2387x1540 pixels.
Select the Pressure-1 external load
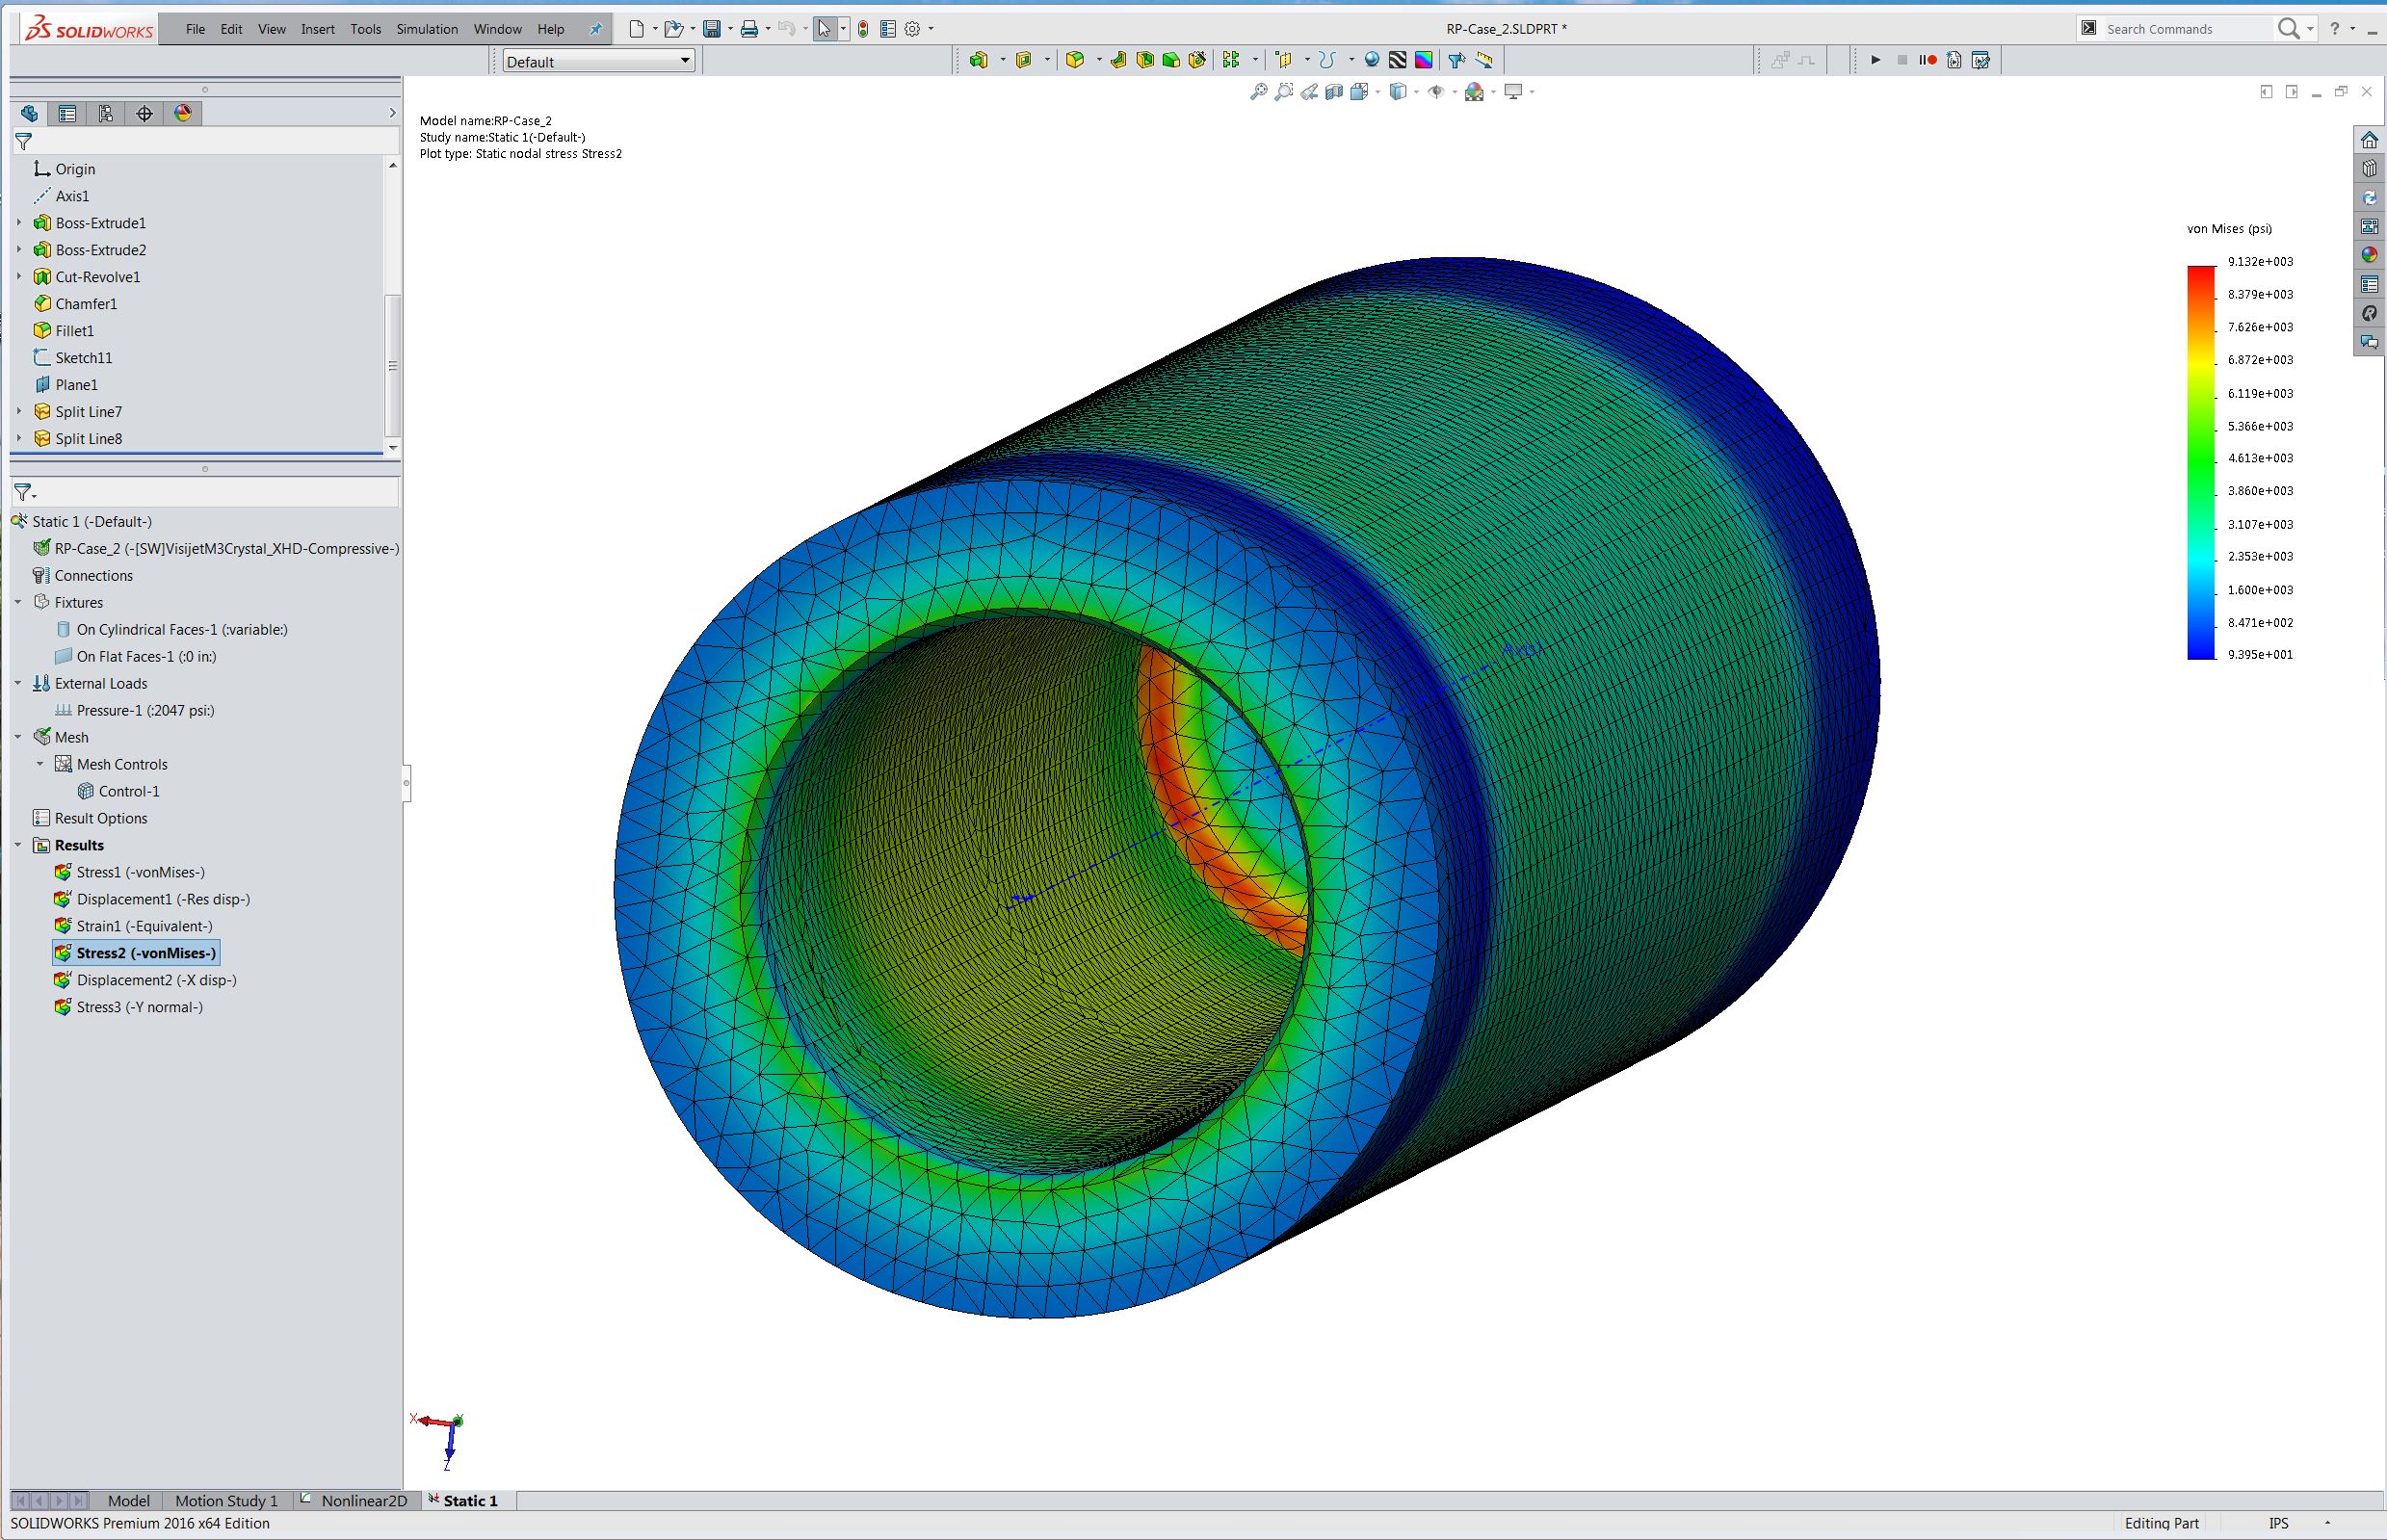click(x=145, y=710)
